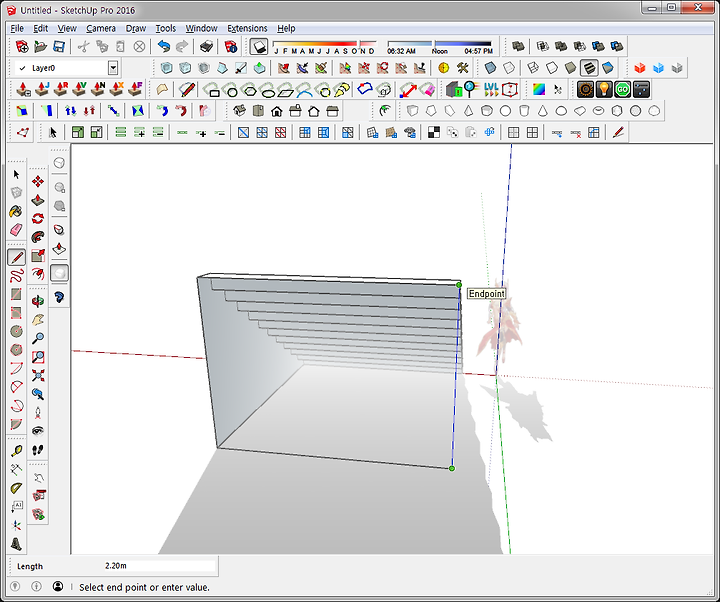Select the arrow Select tool in left toolbar
The width and height of the screenshot is (720, 602).
[x=17, y=174]
